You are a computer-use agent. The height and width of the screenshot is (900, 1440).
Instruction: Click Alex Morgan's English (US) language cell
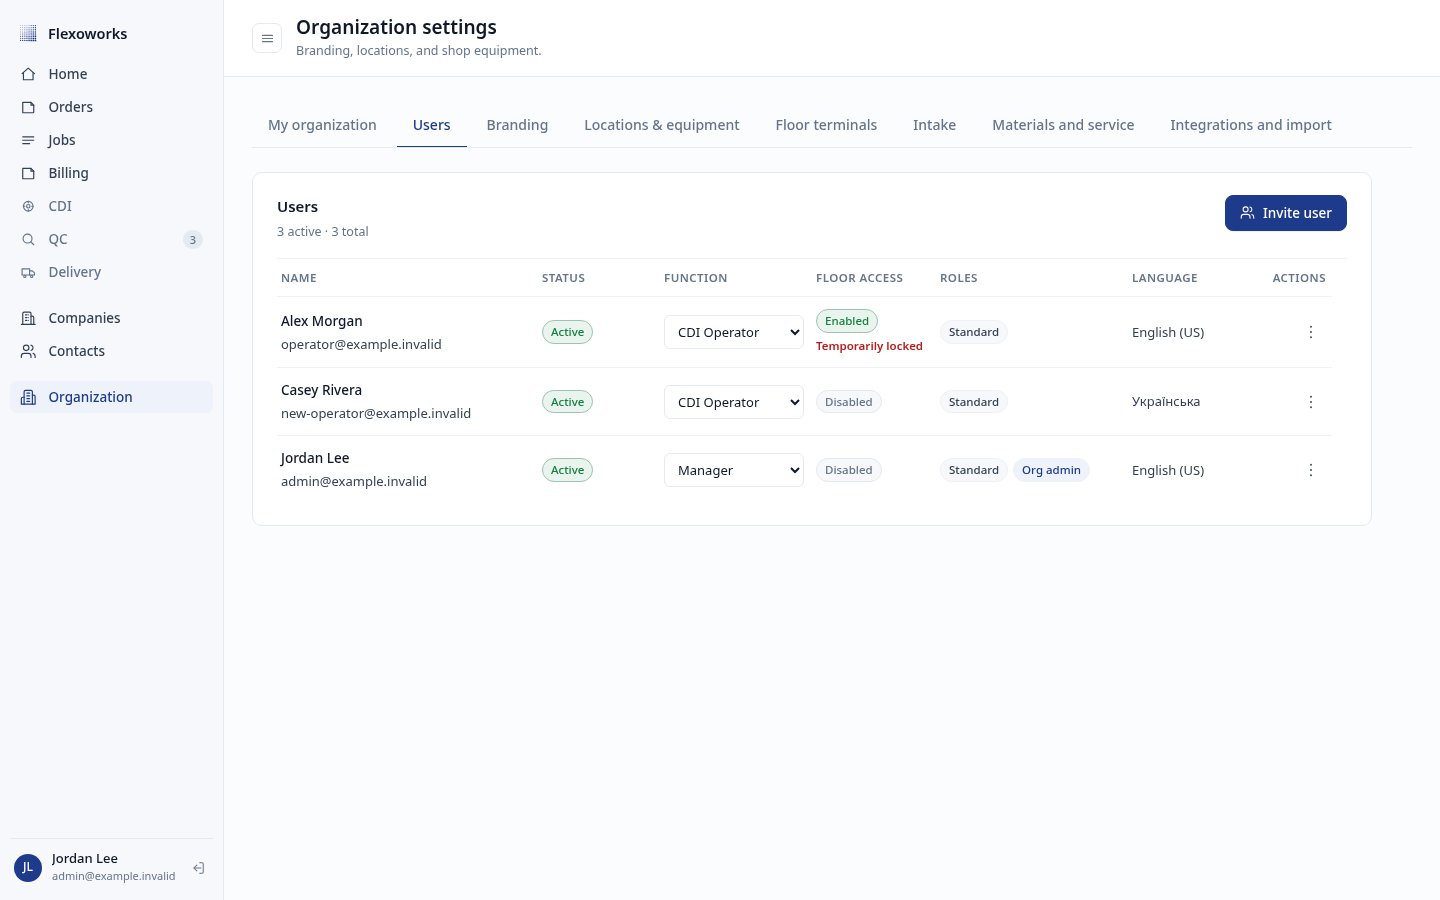pyautogui.click(x=1168, y=332)
